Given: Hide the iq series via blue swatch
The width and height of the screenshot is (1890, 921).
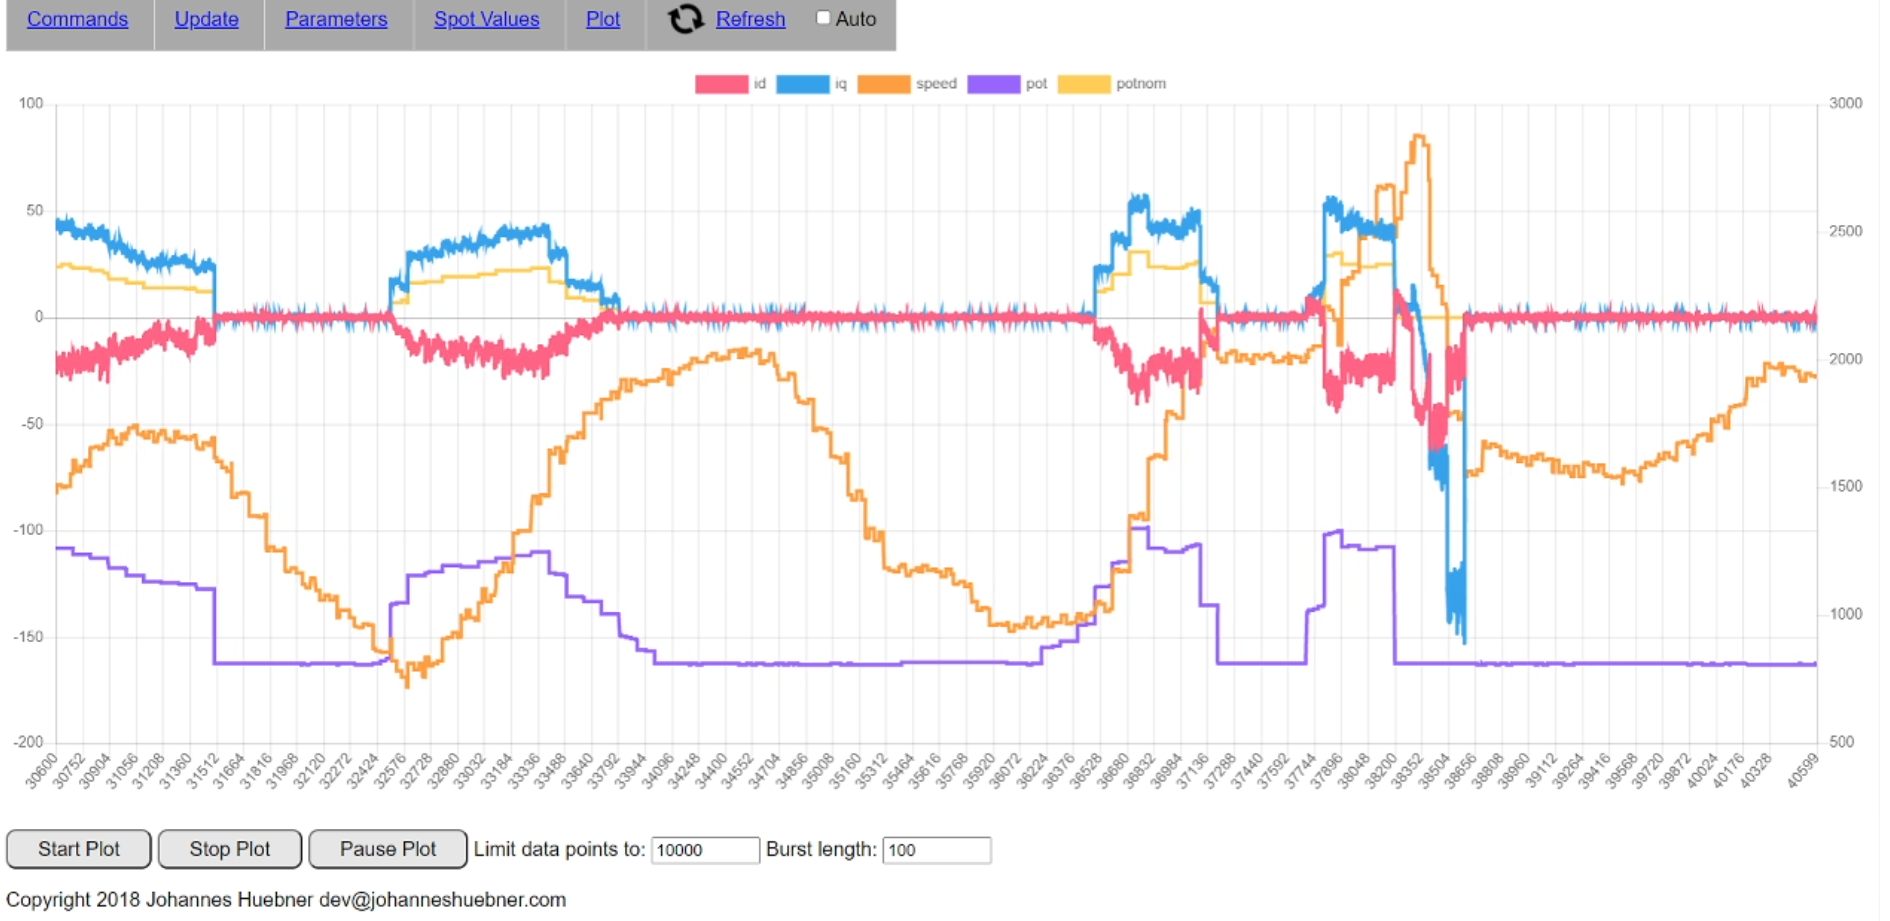Looking at the screenshot, I should tap(802, 84).
